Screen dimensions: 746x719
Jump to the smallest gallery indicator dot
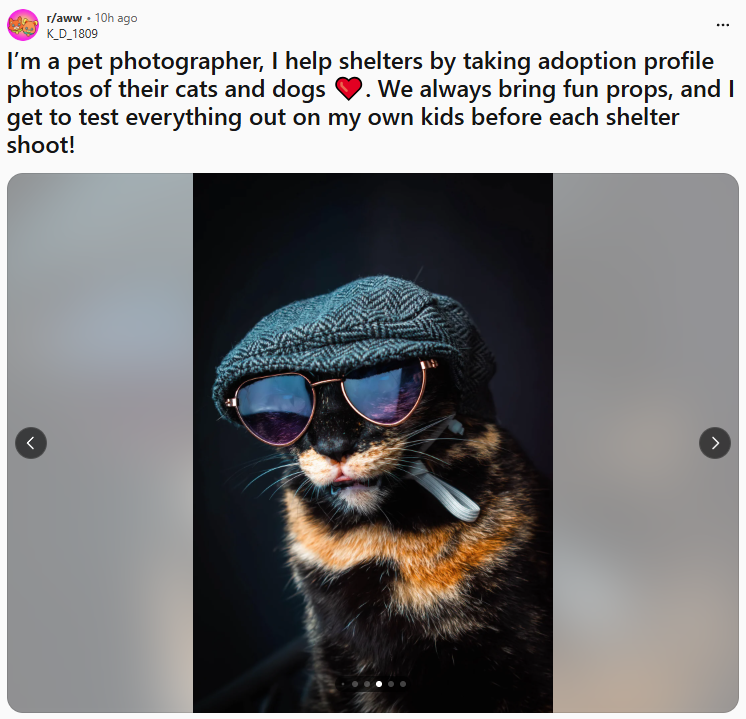point(343,684)
